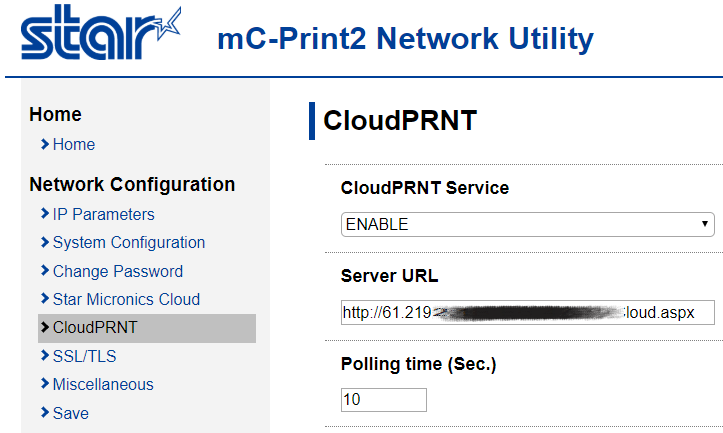Image resolution: width=723 pixels, height=433 pixels.
Task: Open the Change Password page
Action: point(118,271)
